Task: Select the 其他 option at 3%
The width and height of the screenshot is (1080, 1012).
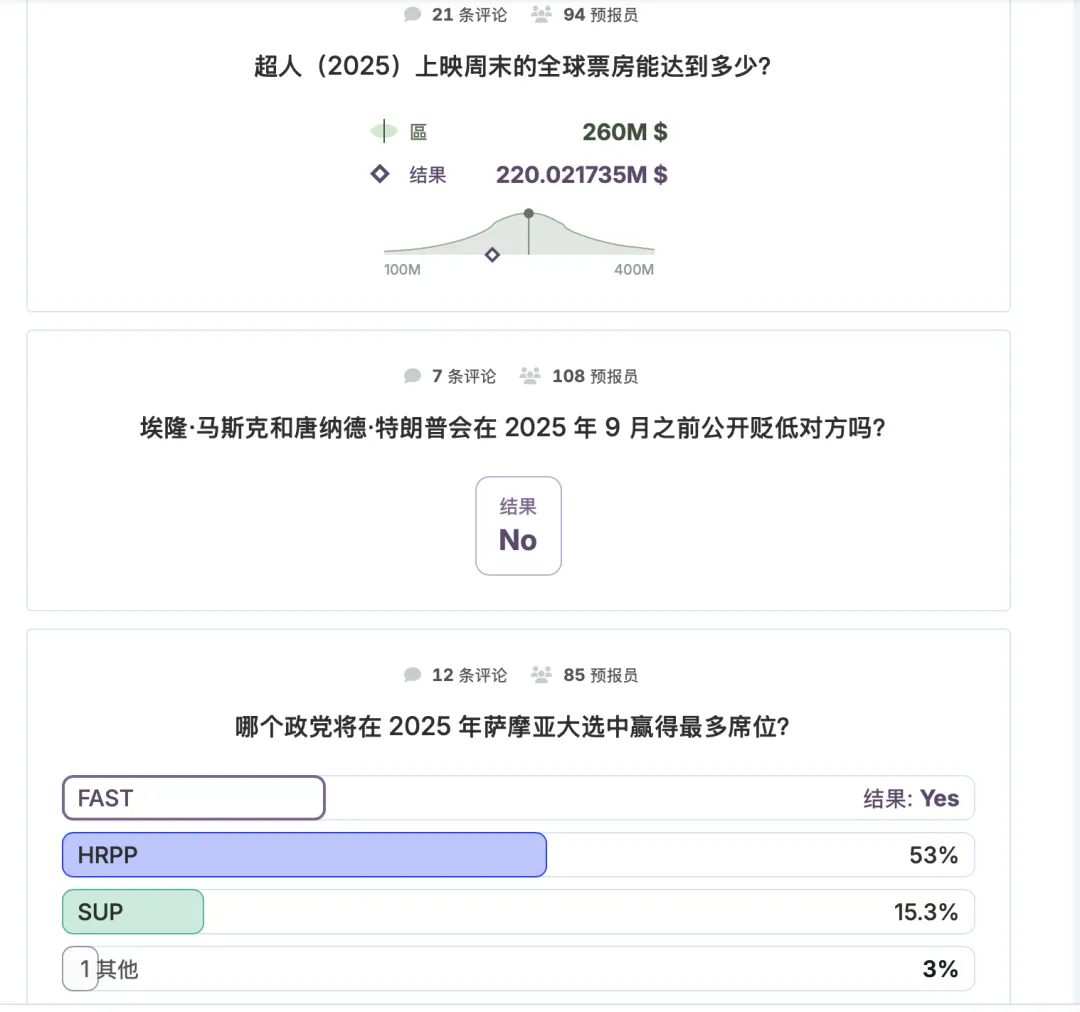Action: point(108,969)
